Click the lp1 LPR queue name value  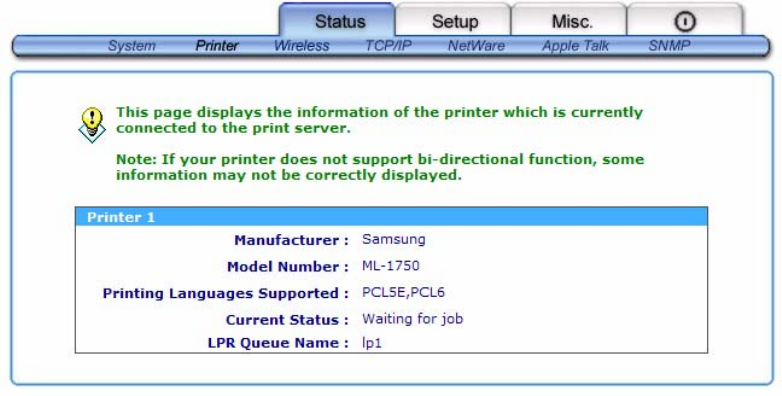pos(372,343)
